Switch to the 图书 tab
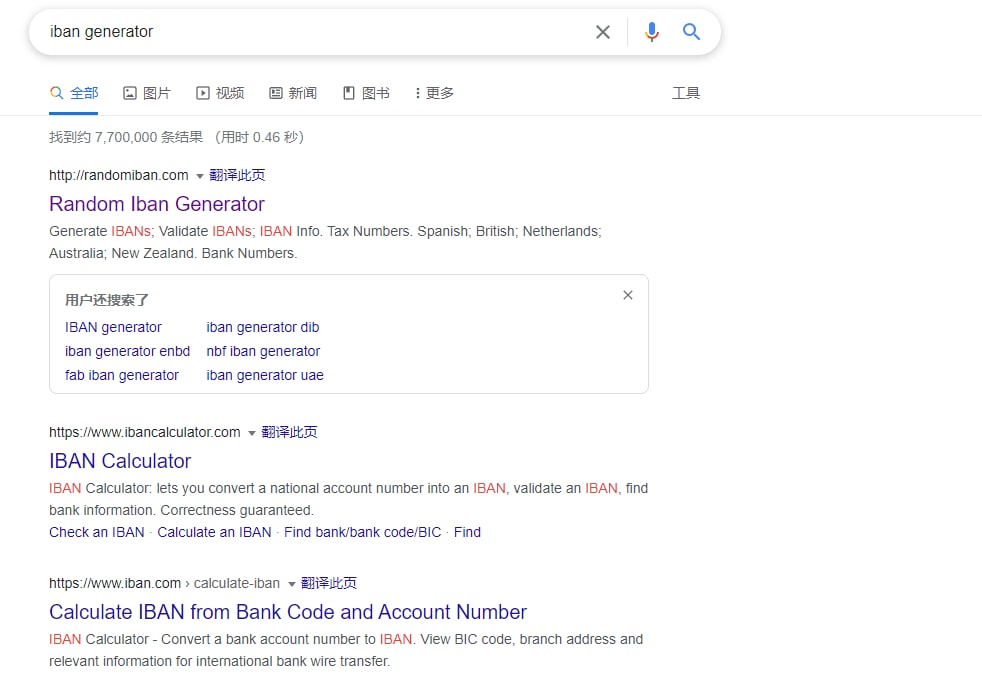The height and width of the screenshot is (680, 982). pyautogui.click(x=366, y=93)
